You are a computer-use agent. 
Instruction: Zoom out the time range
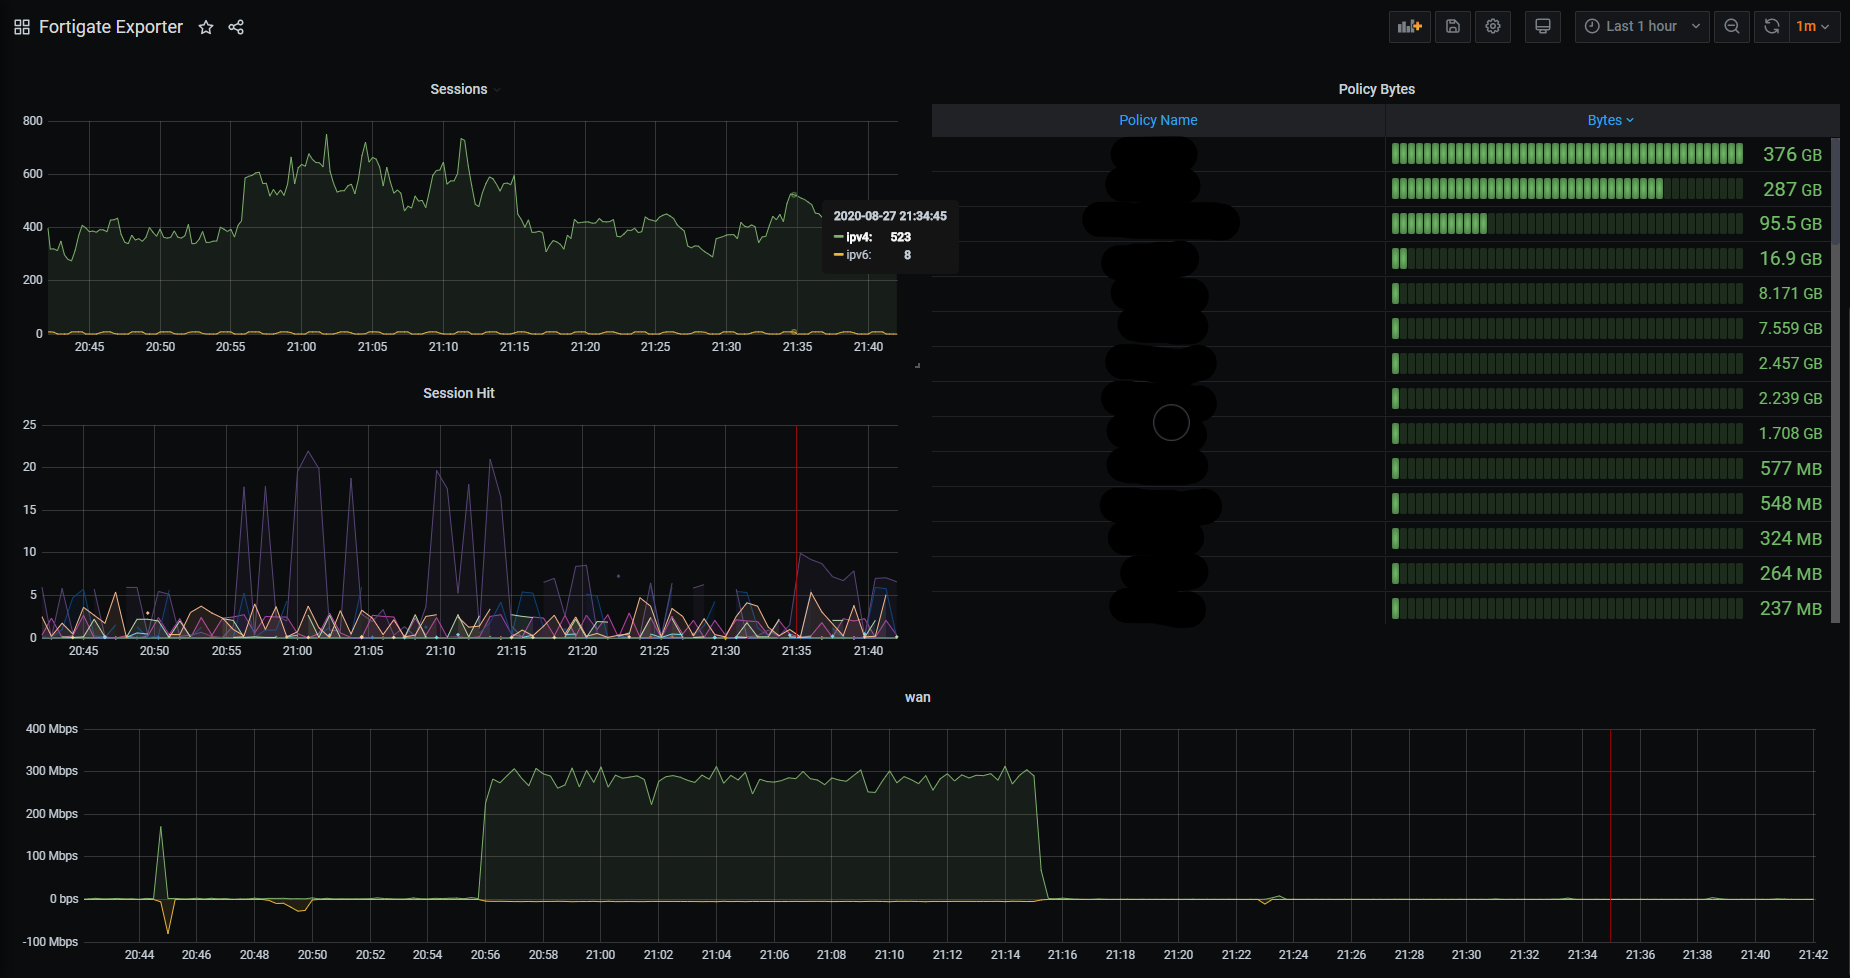1732,27
